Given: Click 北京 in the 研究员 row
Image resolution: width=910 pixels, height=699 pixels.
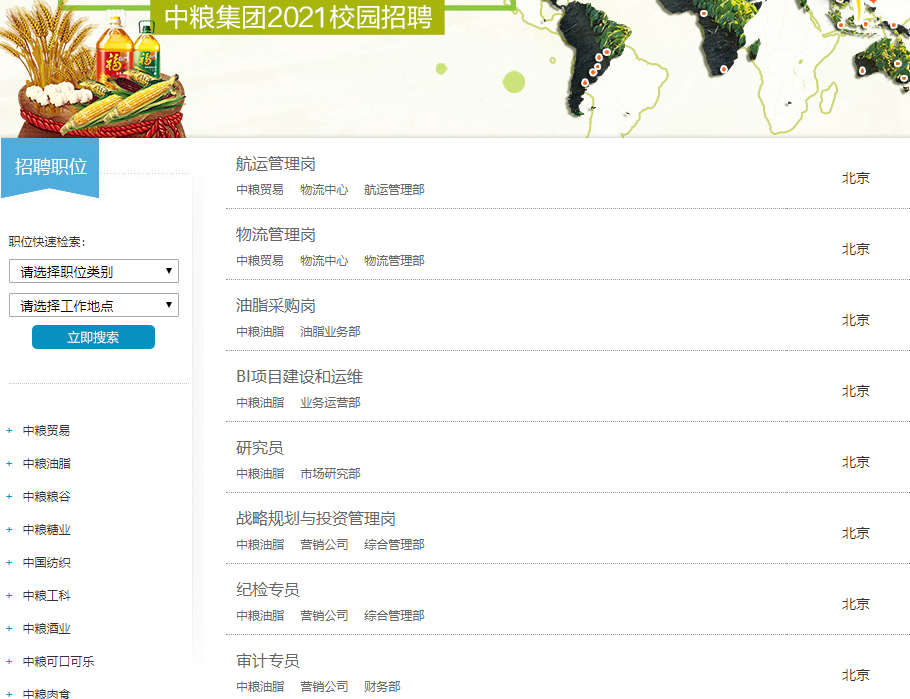Looking at the screenshot, I should click(856, 462).
